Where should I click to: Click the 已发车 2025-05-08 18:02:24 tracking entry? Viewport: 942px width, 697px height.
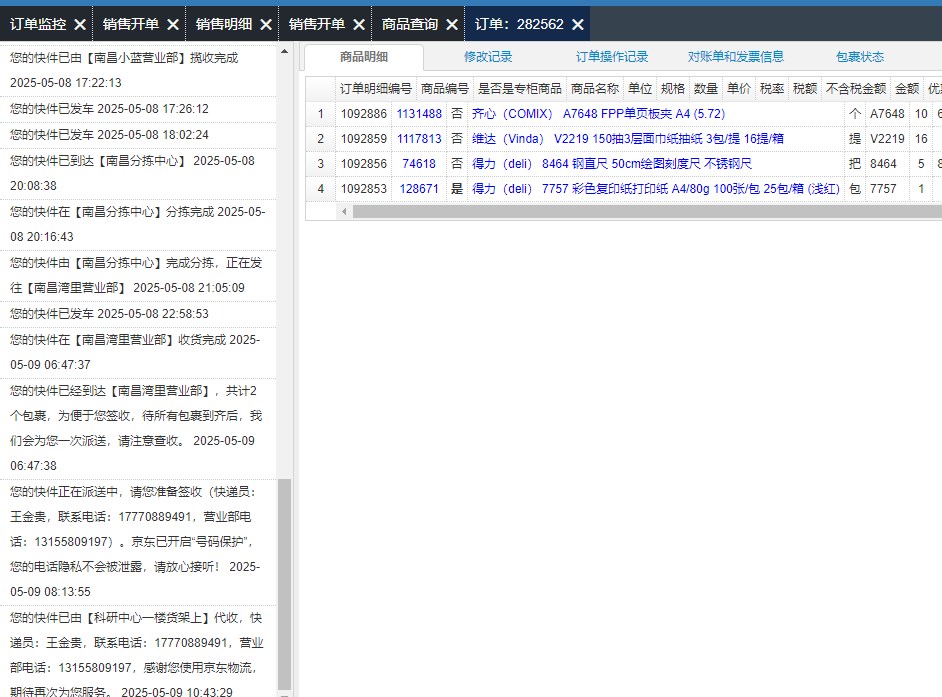tap(138, 135)
